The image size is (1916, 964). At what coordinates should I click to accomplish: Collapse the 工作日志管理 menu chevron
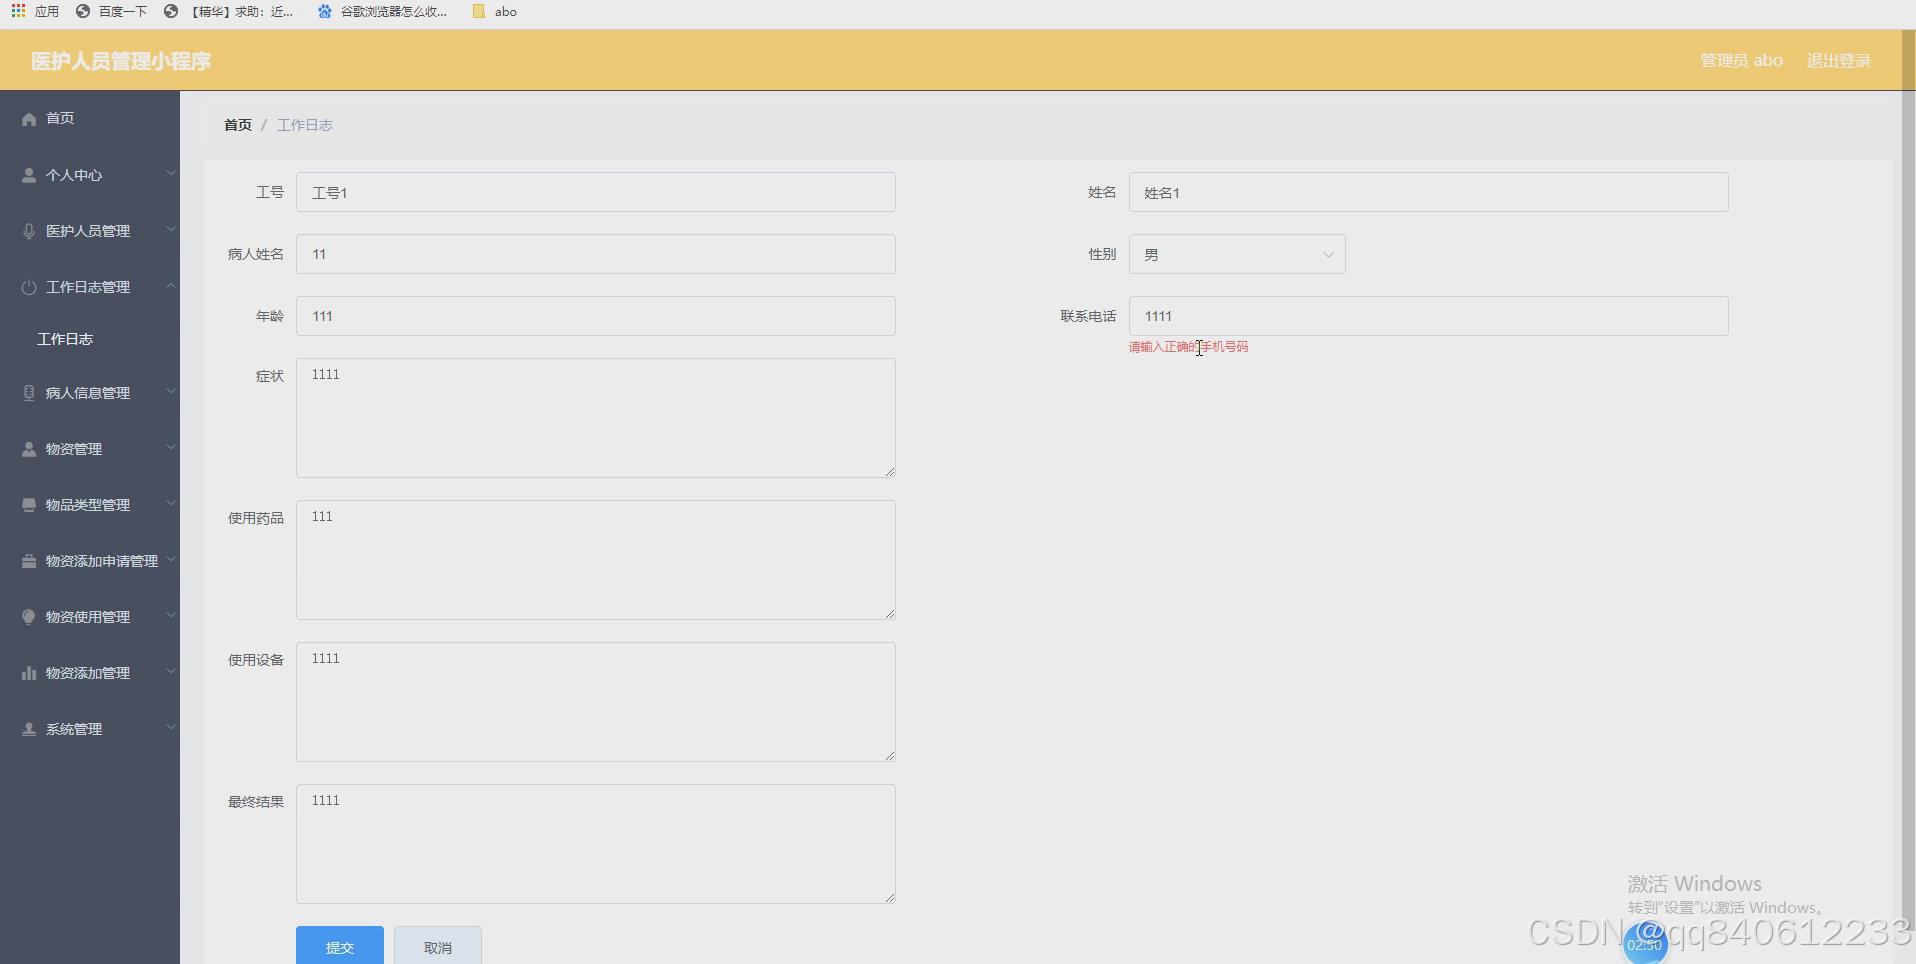point(171,285)
